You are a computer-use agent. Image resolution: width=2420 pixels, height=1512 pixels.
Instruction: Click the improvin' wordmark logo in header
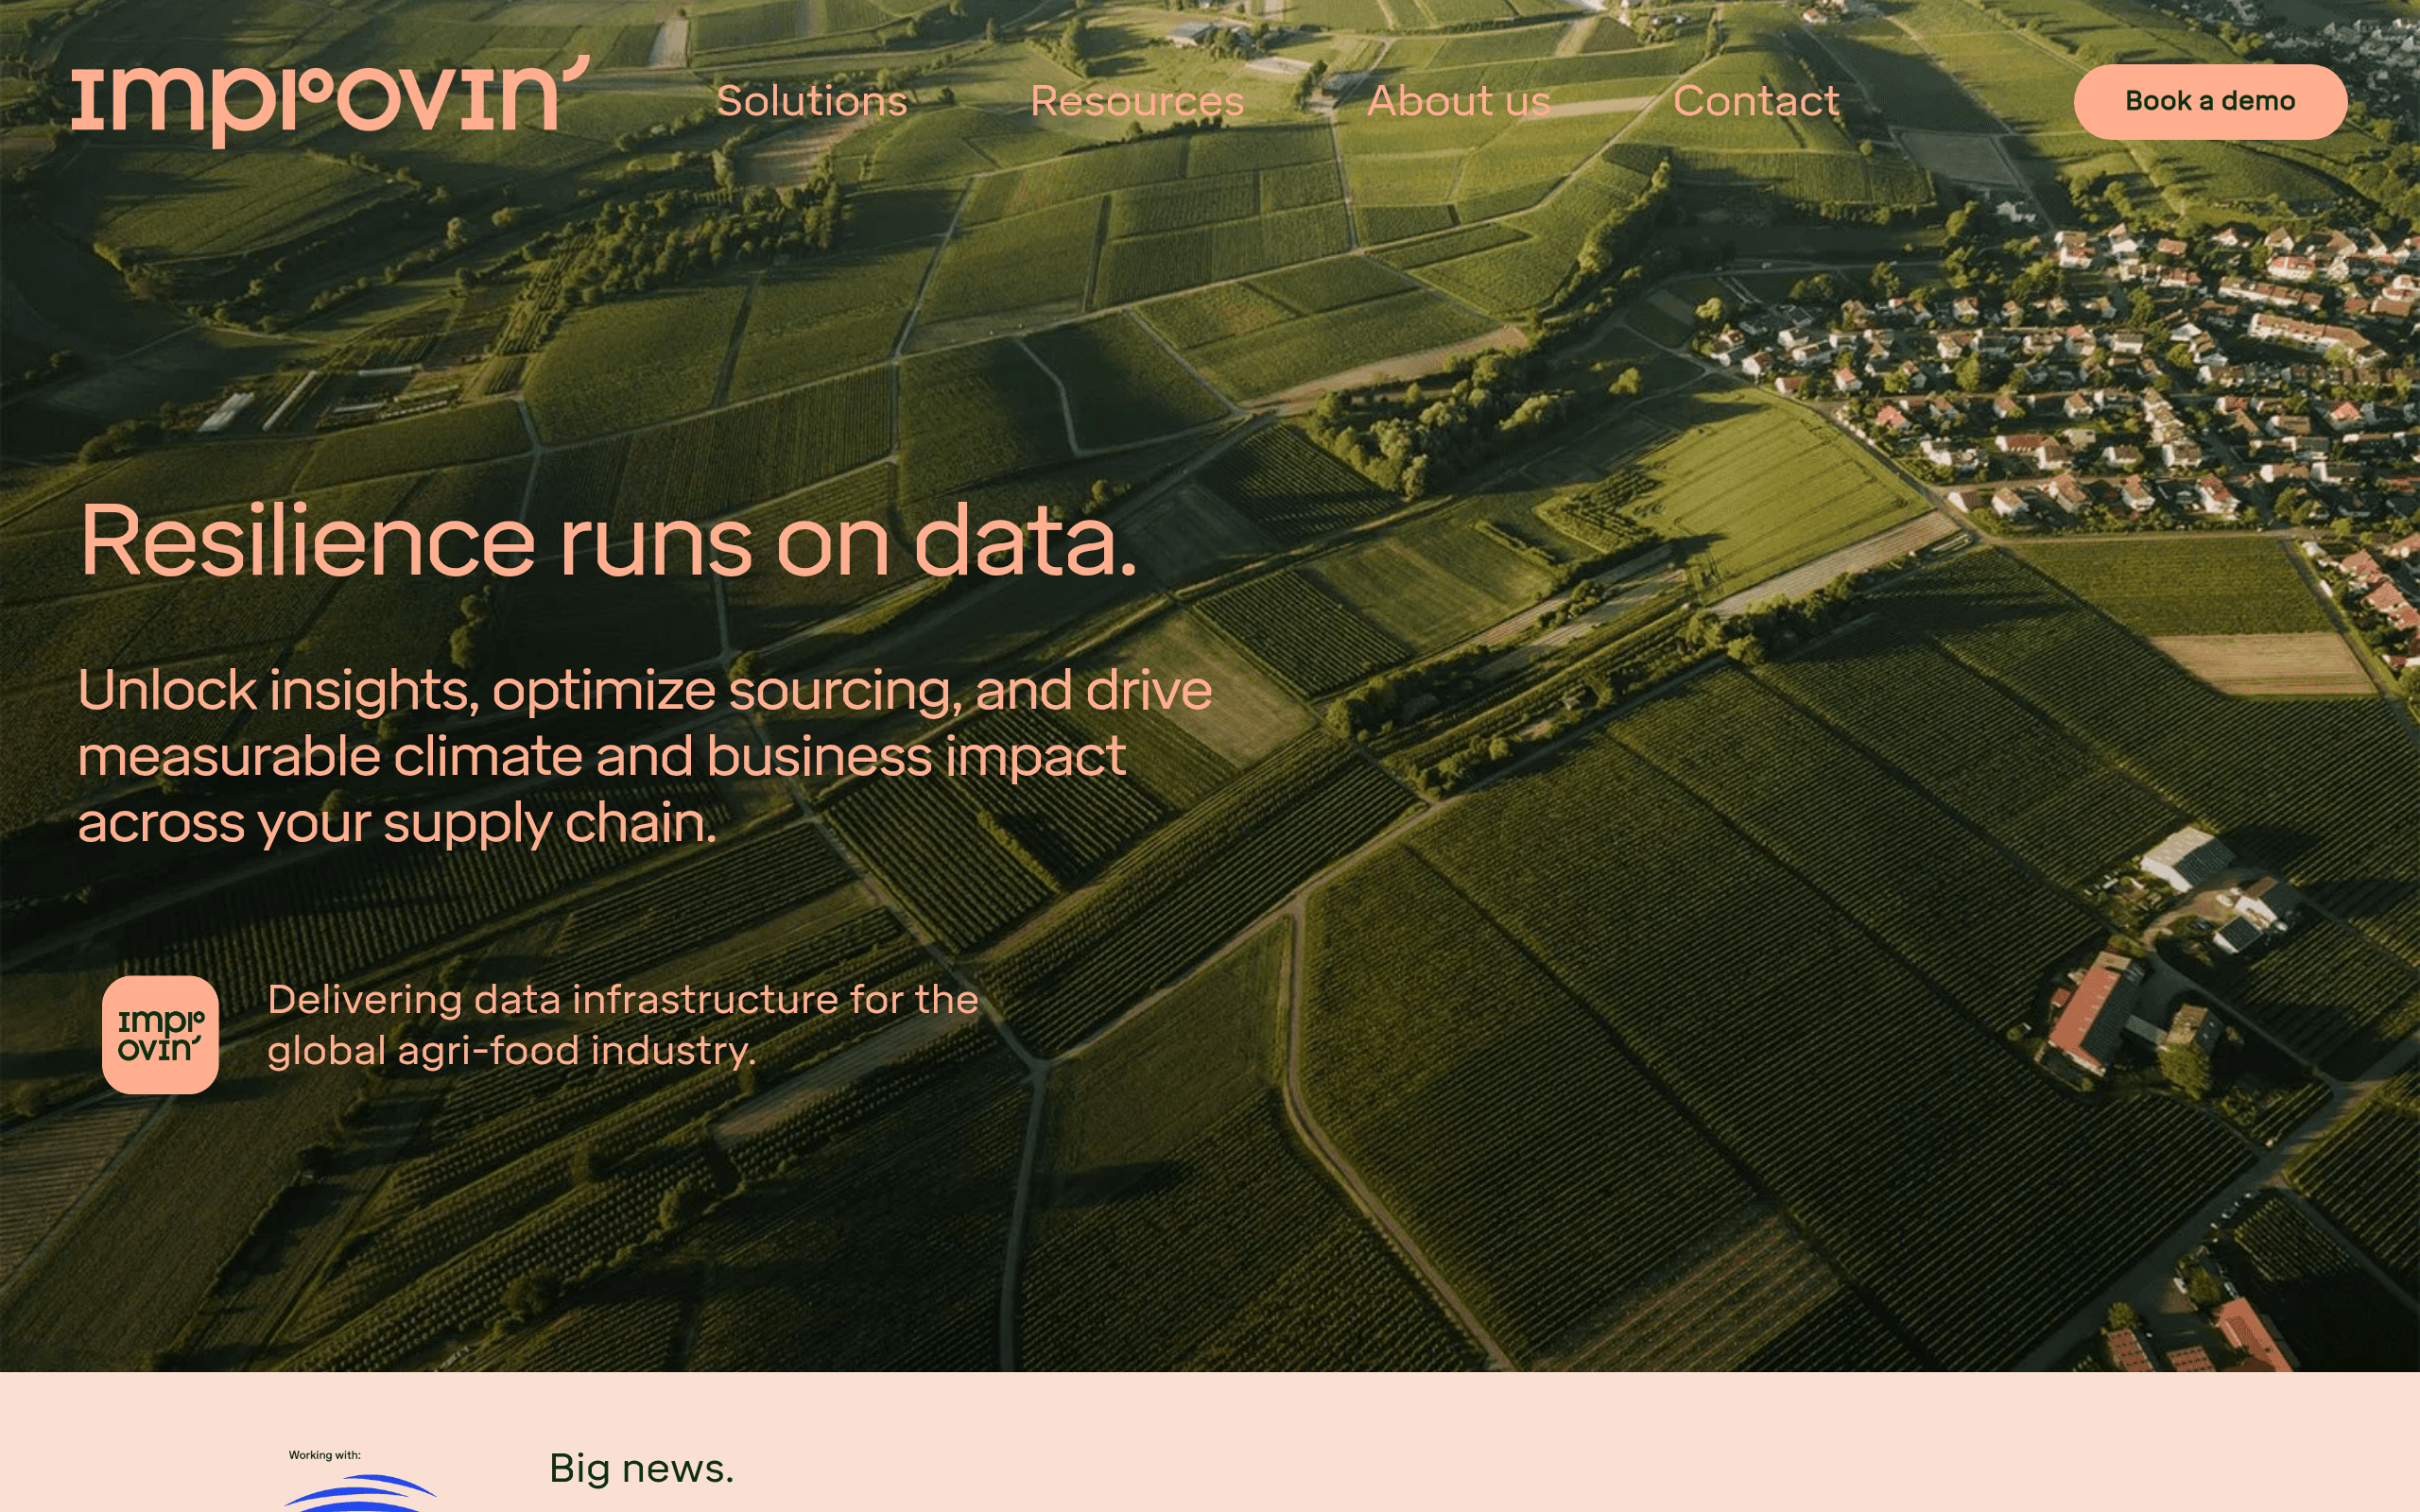[x=330, y=101]
